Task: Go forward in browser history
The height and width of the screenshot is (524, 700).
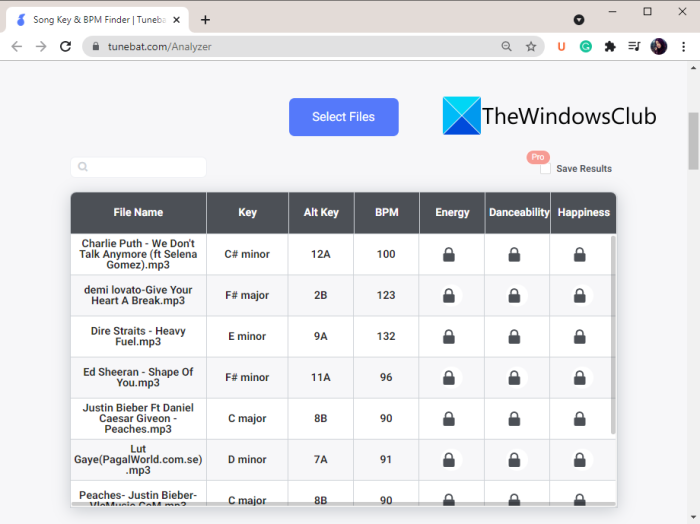Action: pos(41,46)
